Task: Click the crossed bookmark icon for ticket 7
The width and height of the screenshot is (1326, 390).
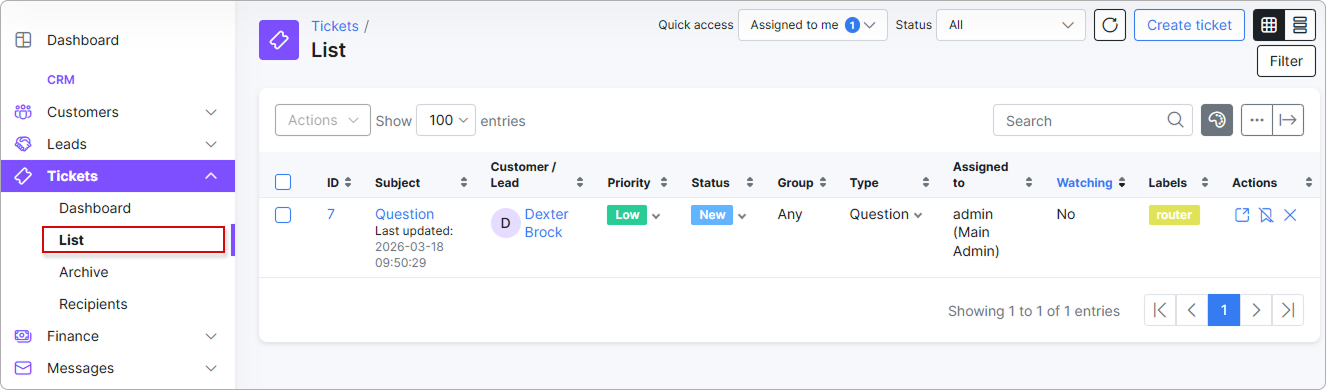Action: pyautogui.click(x=1266, y=215)
